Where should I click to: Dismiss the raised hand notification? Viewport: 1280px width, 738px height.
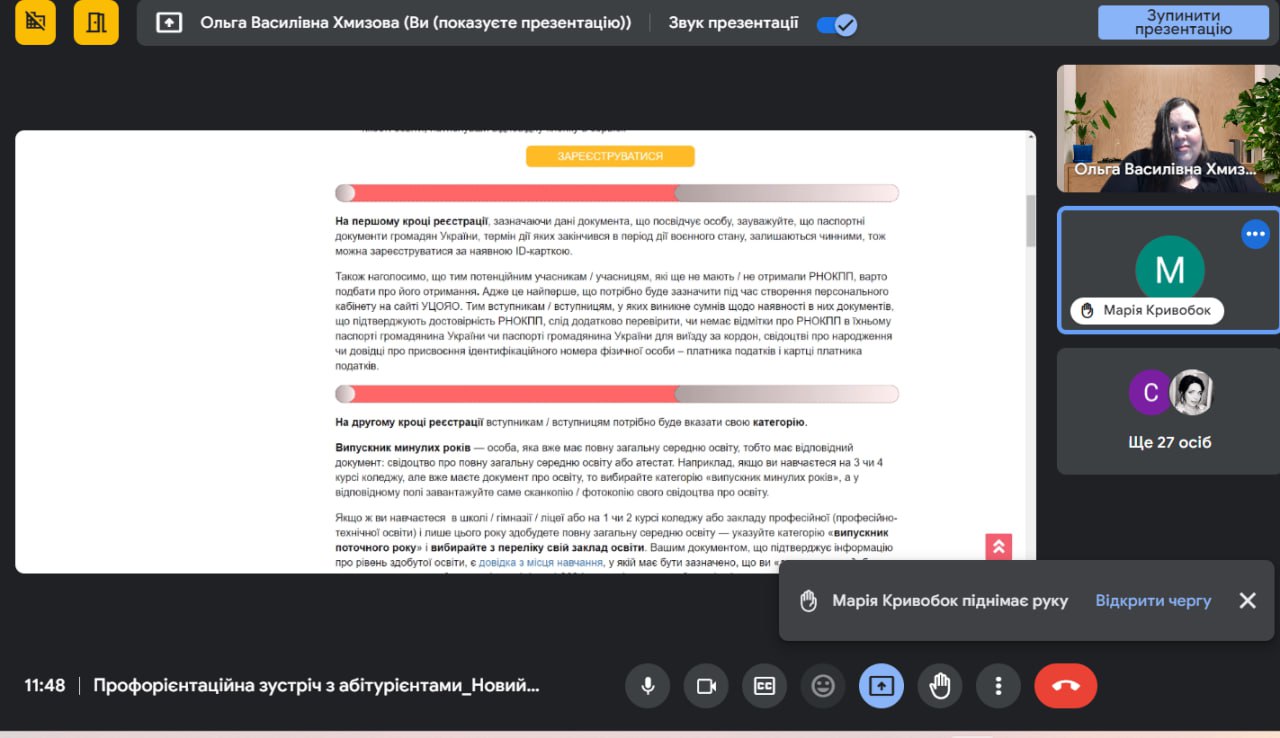1247,600
